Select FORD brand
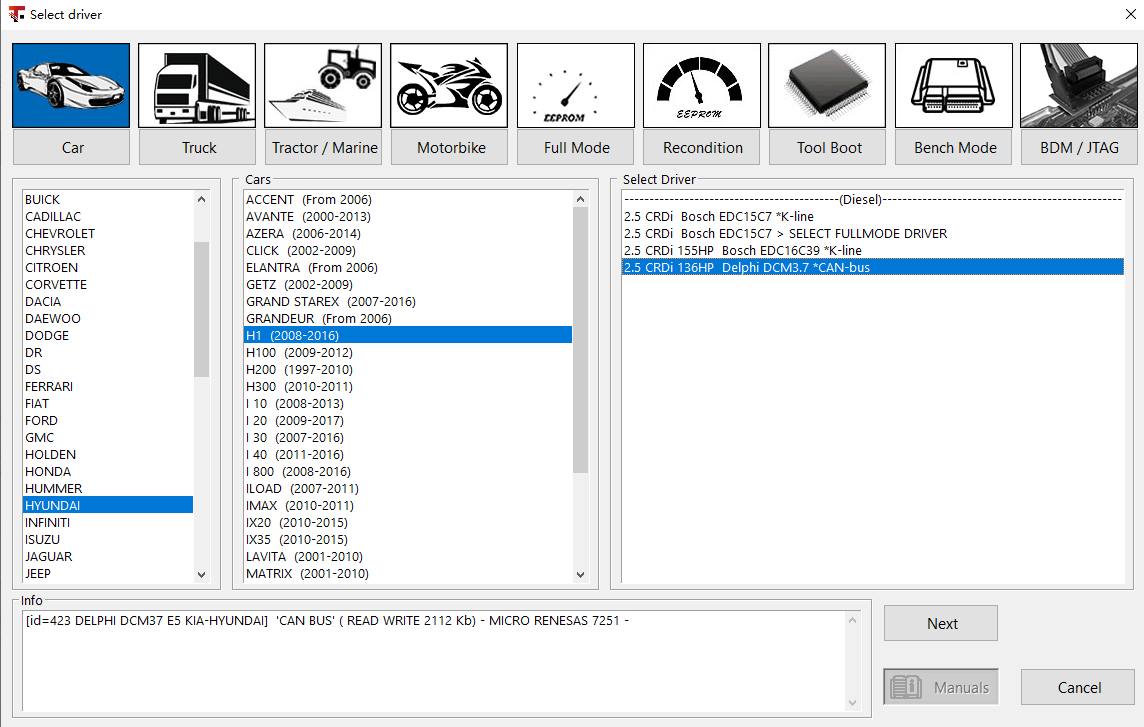This screenshot has height=727, width=1144. click(x=108, y=420)
